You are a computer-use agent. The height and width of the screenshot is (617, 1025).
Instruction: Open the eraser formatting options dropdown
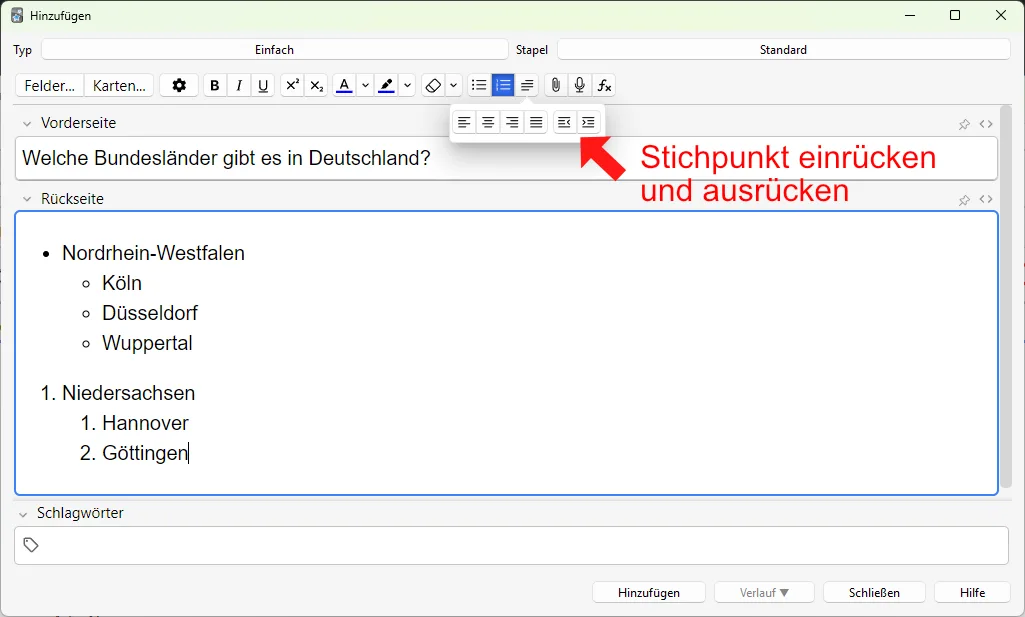coord(454,86)
